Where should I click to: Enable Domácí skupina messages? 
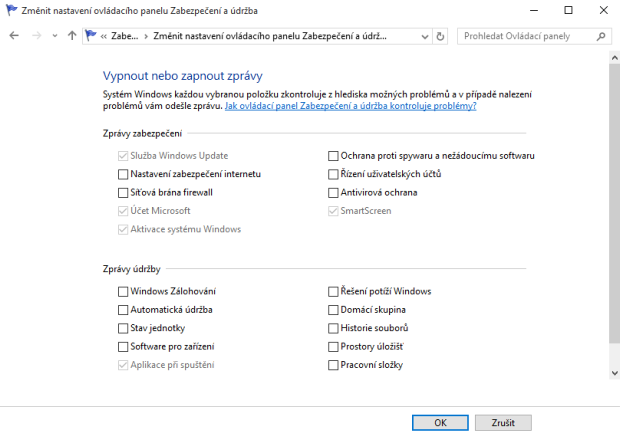333,310
